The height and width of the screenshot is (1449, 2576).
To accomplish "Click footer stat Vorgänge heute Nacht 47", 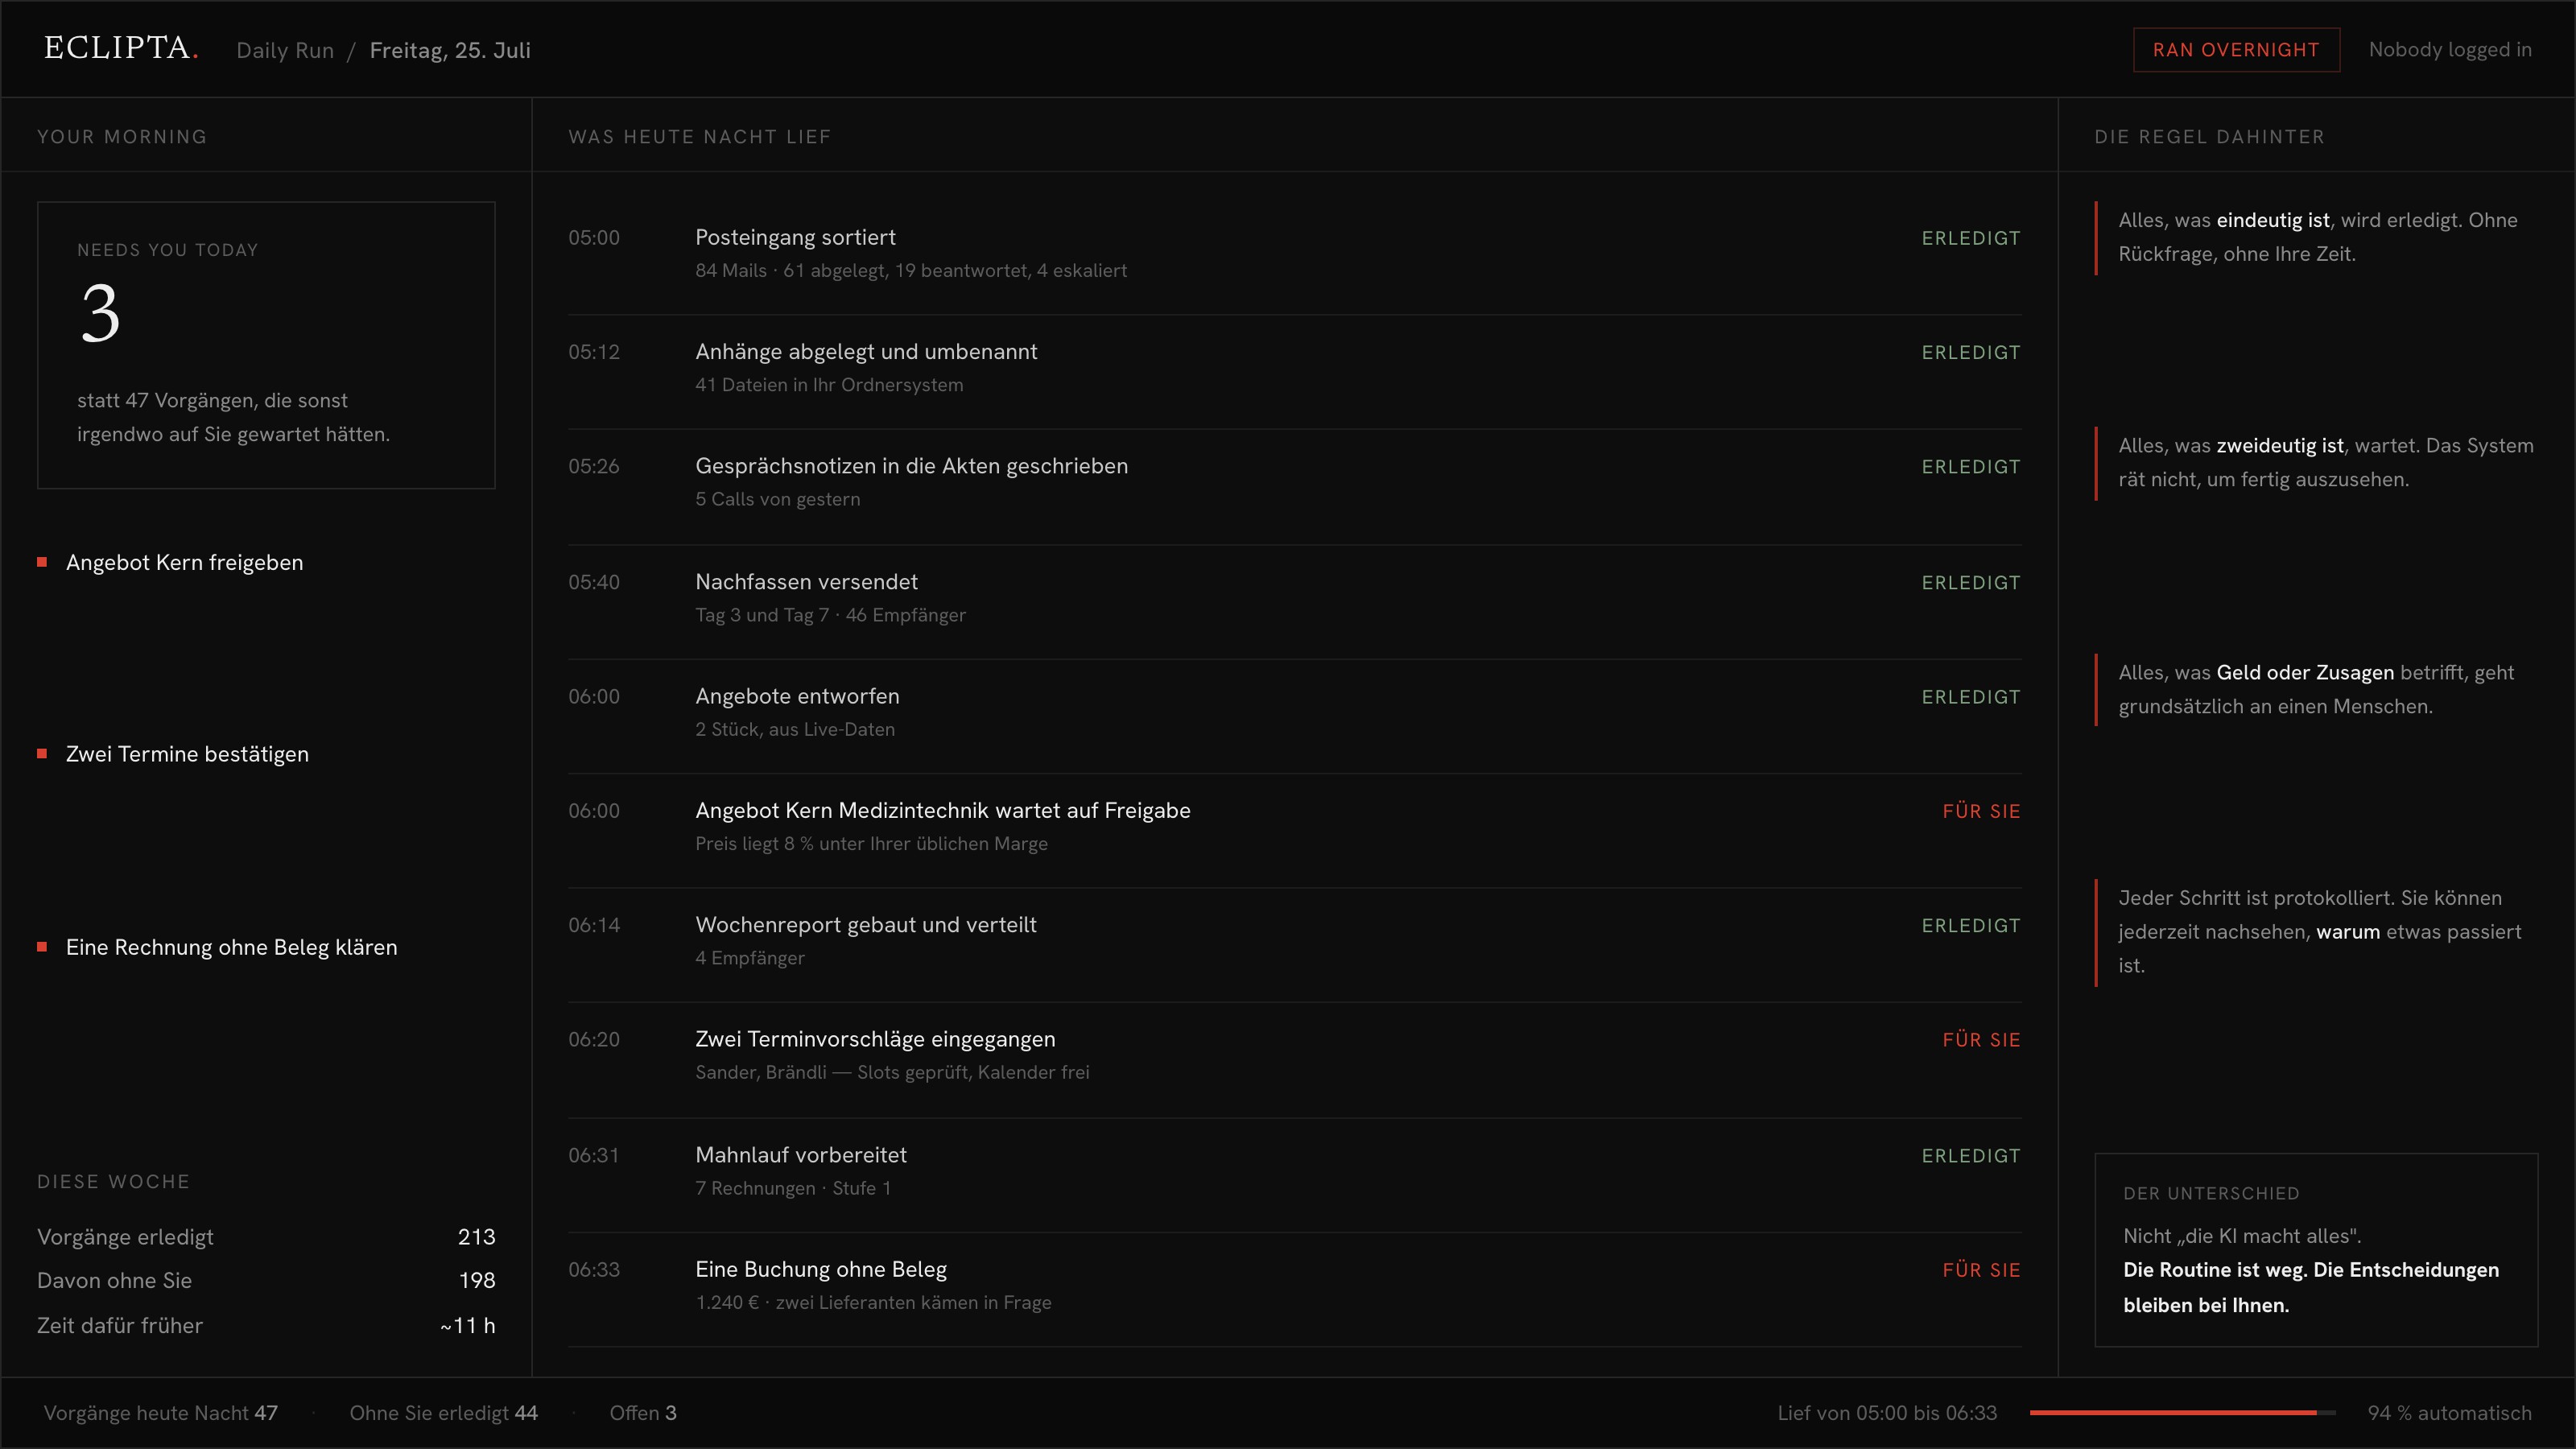I will coord(160,1413).
